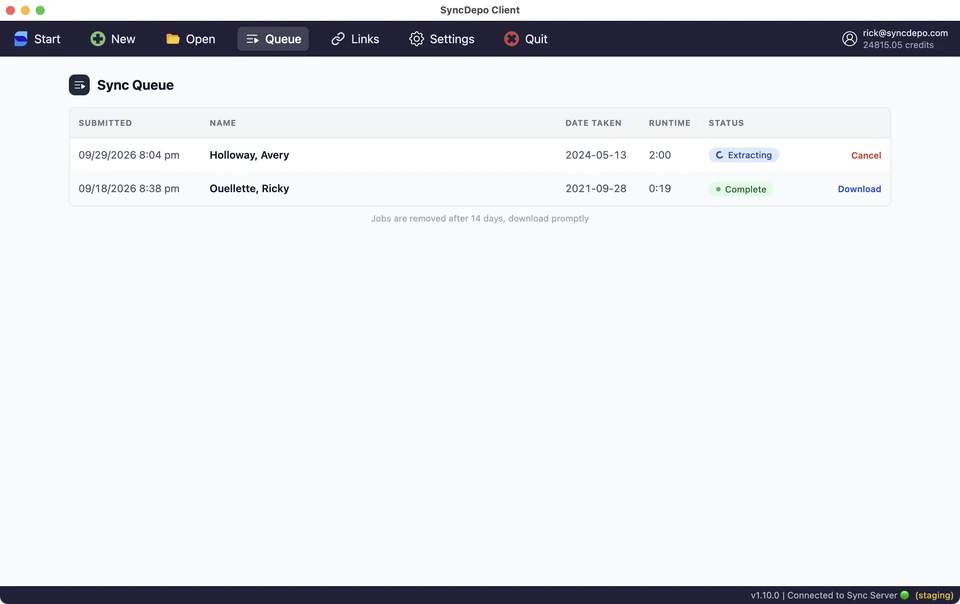This screenshot has height=604, width=960.
Task: Go to the Links label
Action: coord(365,39)
